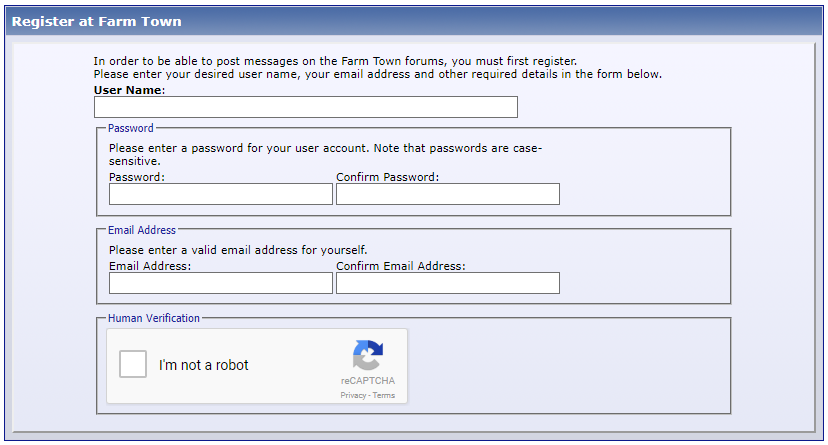828x445 pixels.
Task: Click the blue Email Address group legend
Action: [x=142, y=230]
